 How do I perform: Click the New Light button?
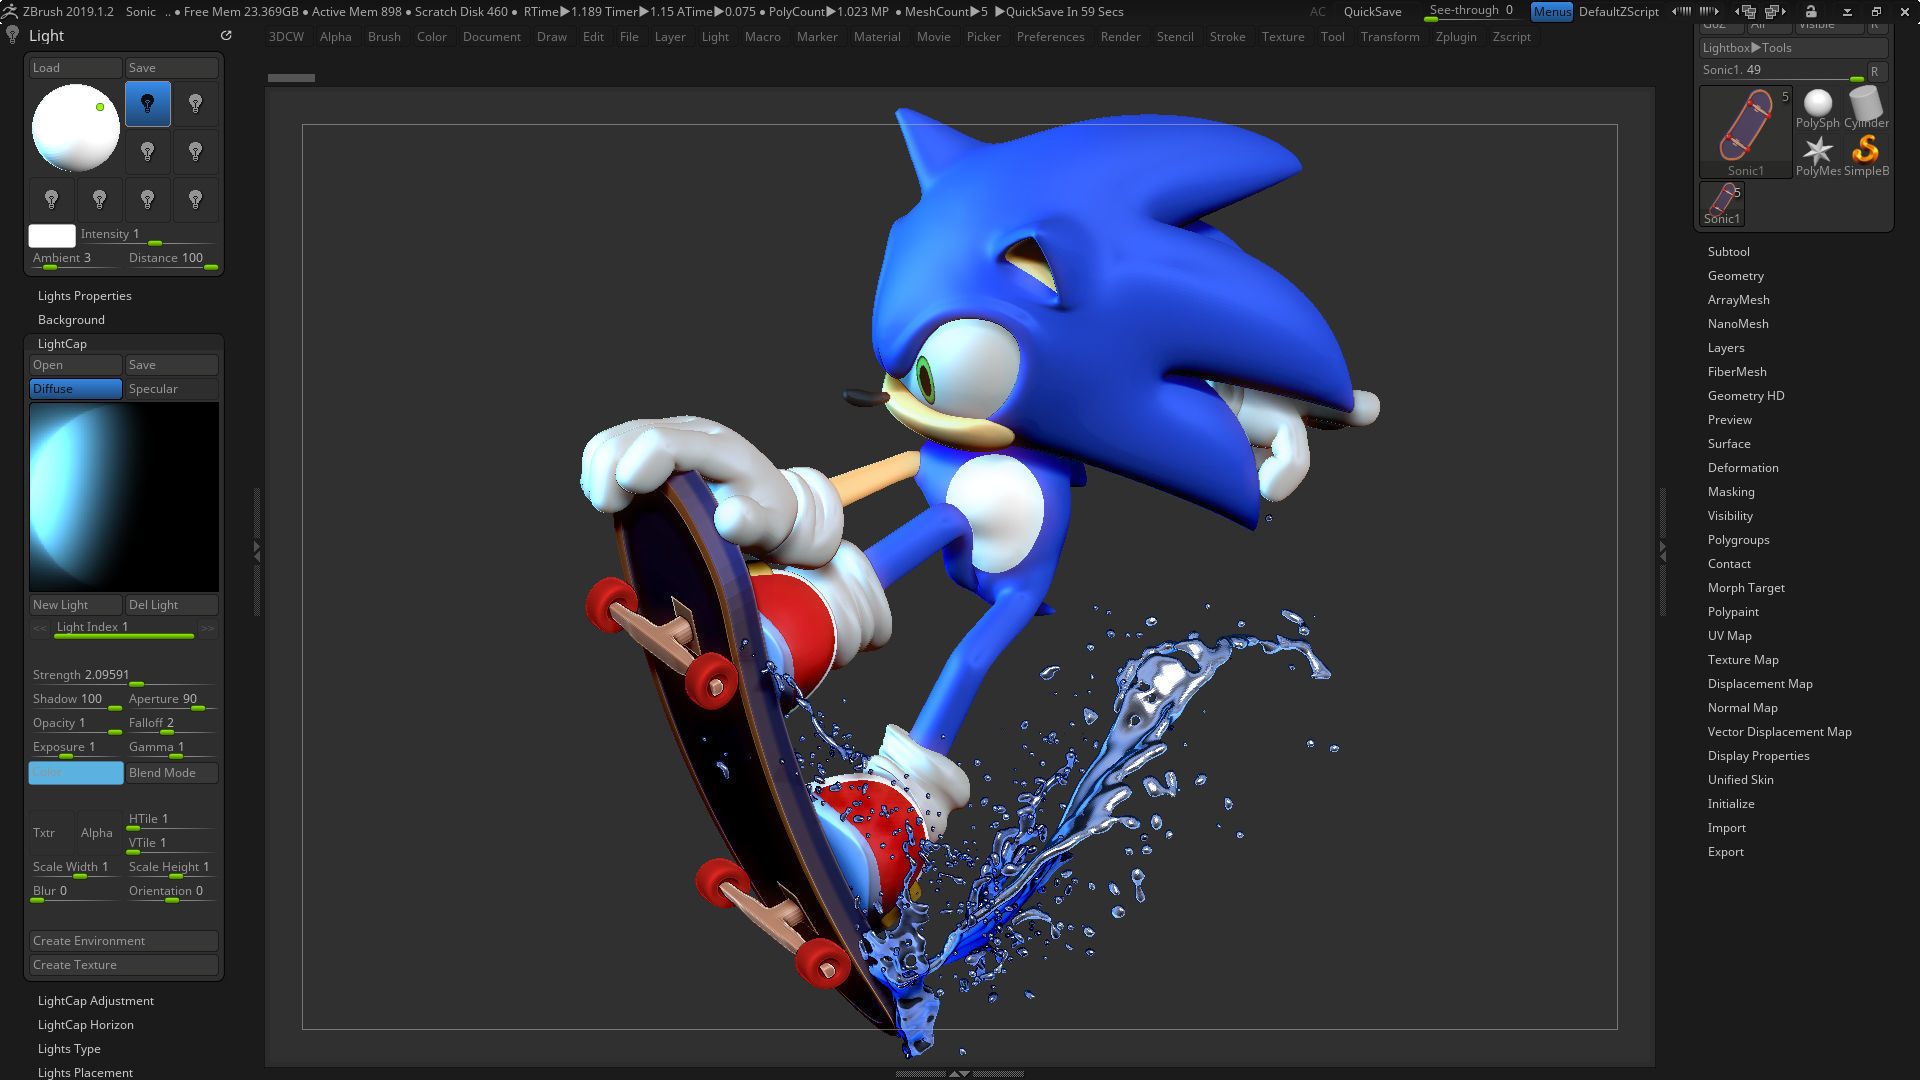pyautogui.click(x=76, y=605)
